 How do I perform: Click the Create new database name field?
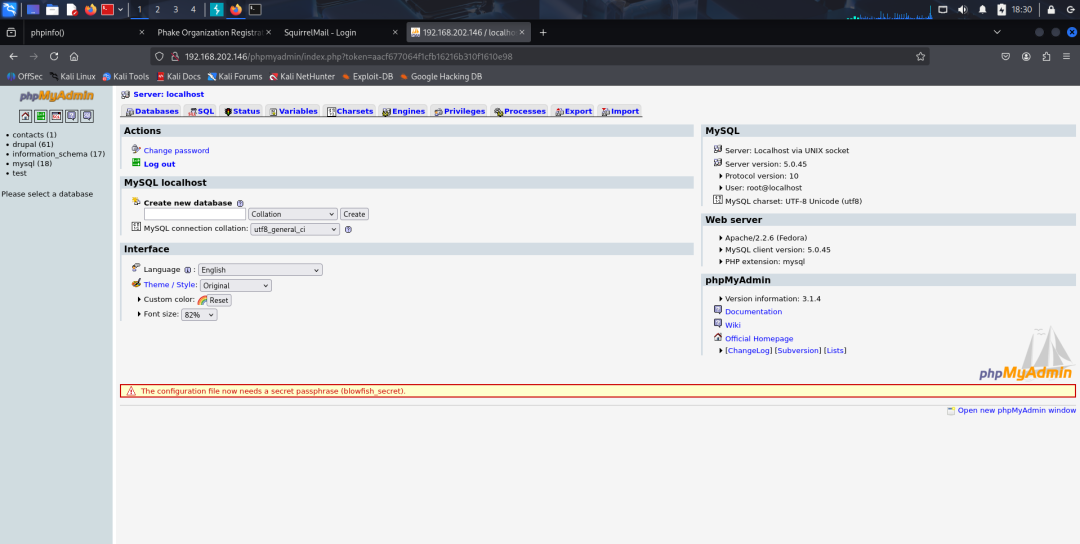click(194, 214)
